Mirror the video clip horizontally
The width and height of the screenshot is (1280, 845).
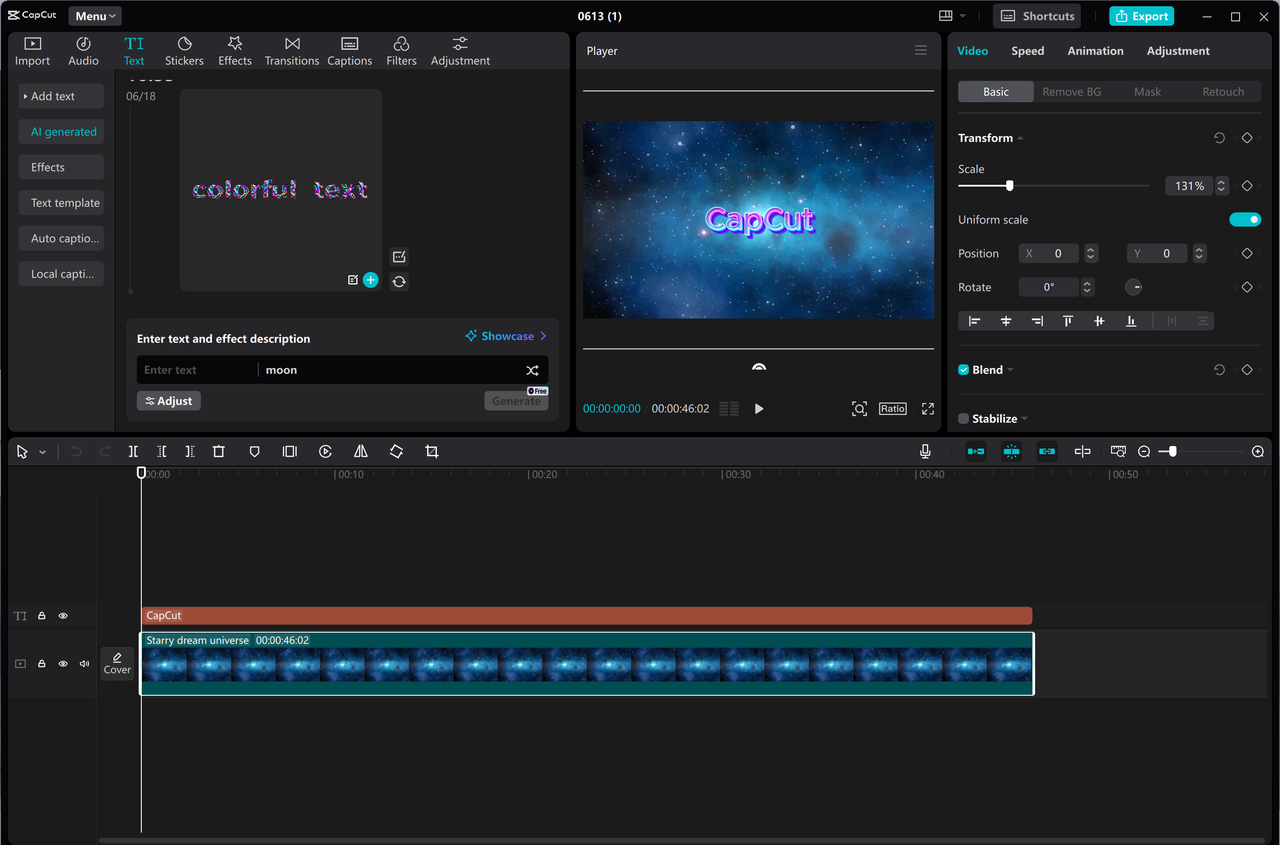pyautogui.click(x=361, y=451)
